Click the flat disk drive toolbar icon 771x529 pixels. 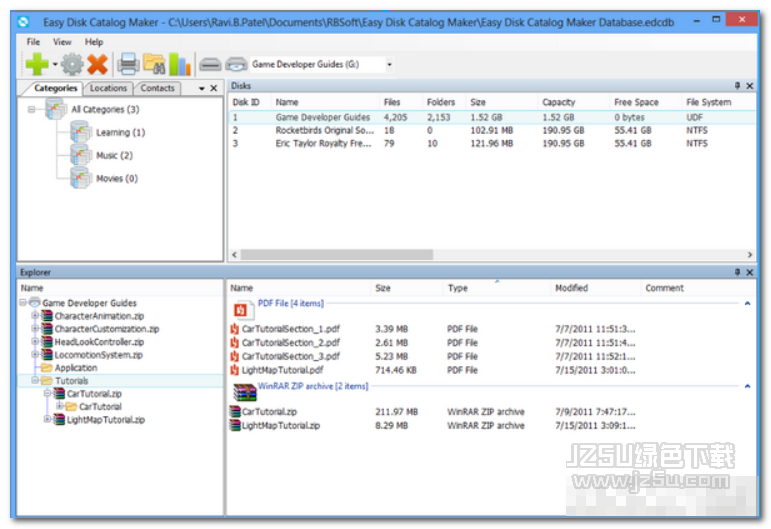tap(210, 64)
